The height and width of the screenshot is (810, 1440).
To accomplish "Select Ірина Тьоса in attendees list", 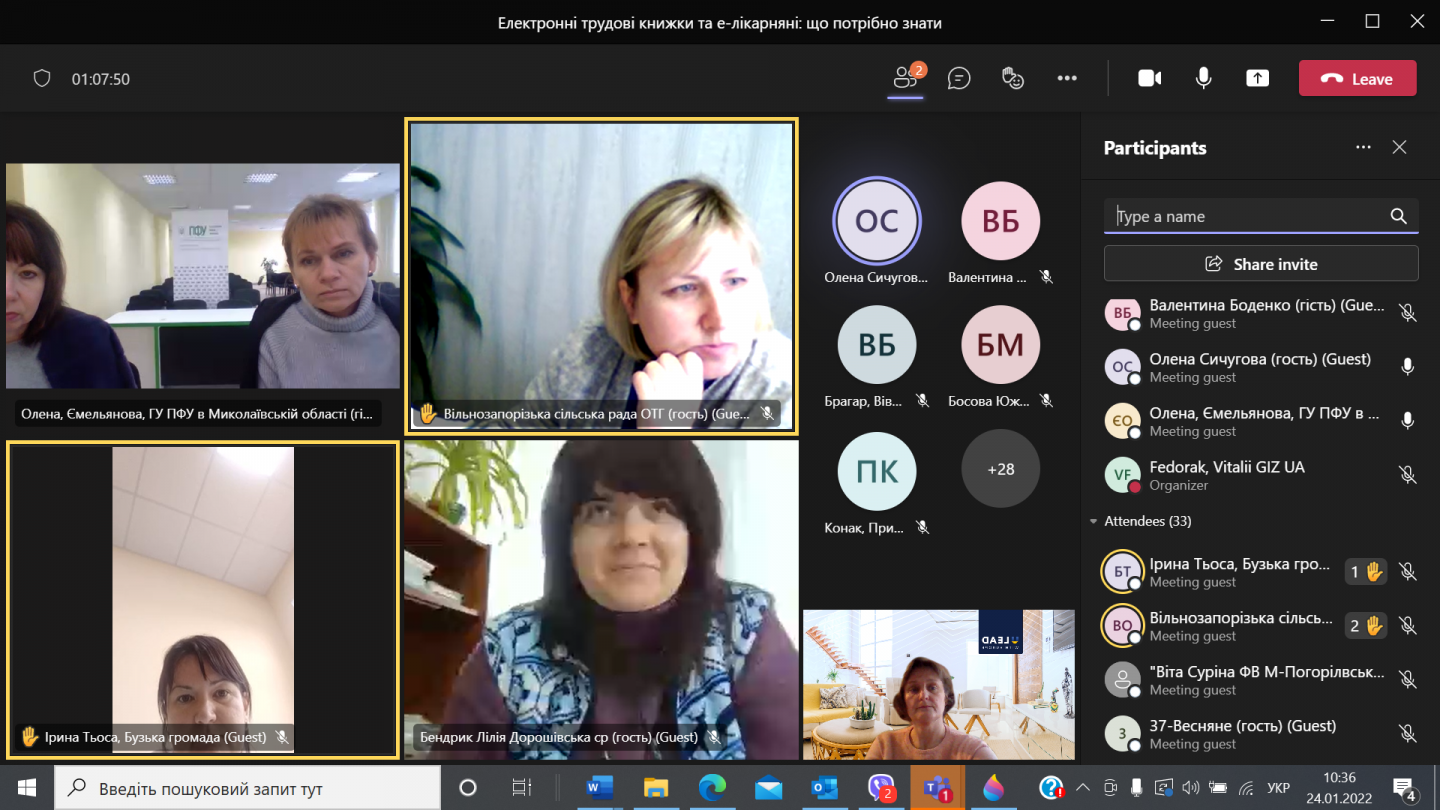I will (1239, 572).
